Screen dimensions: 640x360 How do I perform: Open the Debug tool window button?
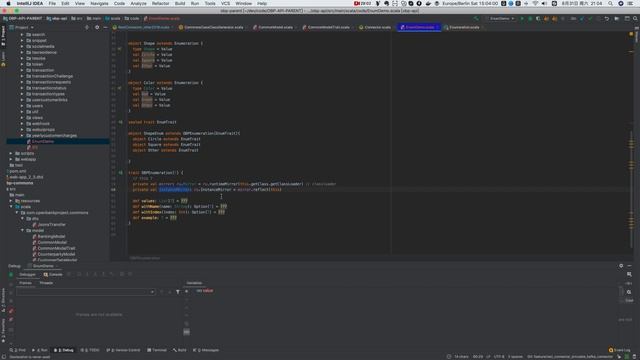pos(64,350)
